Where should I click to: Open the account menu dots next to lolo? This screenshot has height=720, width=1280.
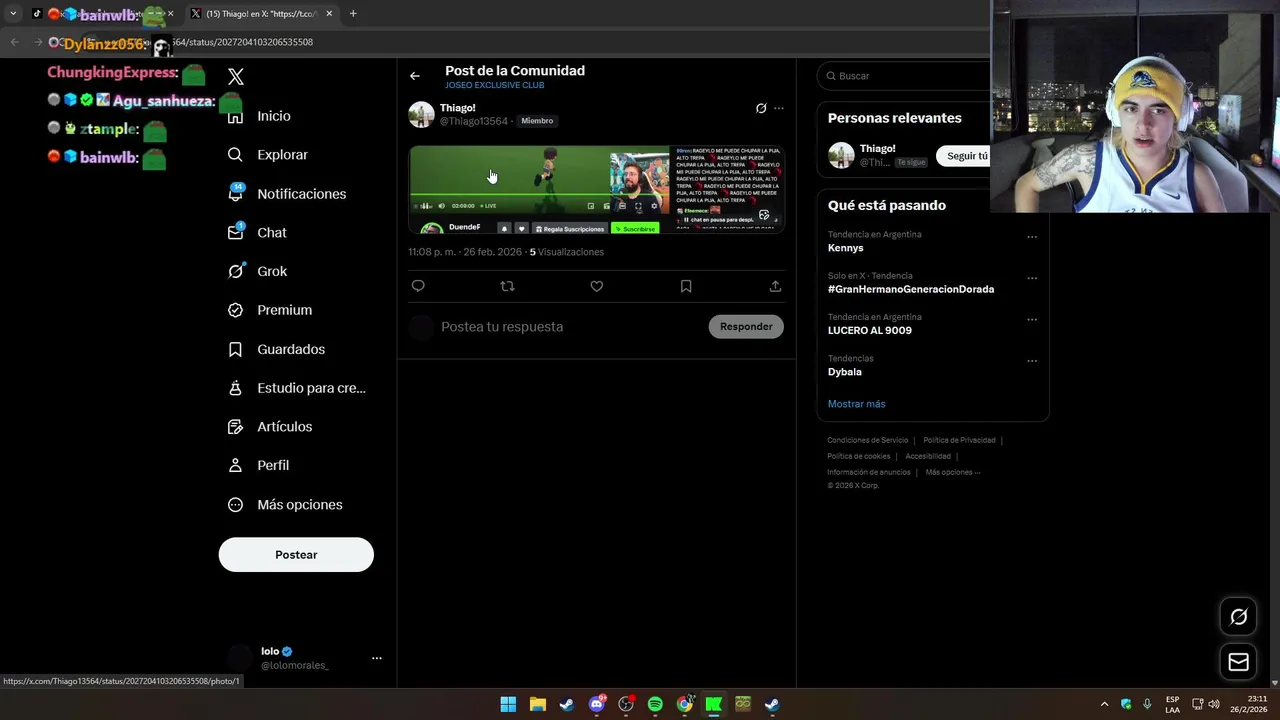pos(377,658)
